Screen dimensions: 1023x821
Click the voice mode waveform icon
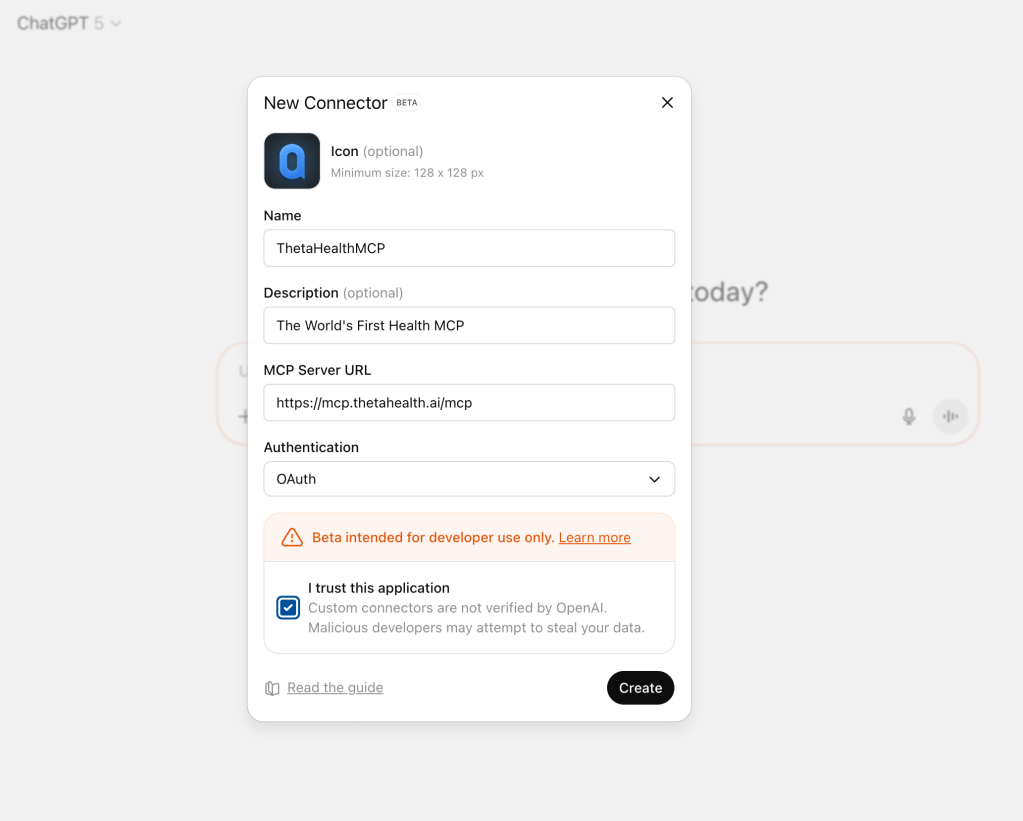point(951,416)
